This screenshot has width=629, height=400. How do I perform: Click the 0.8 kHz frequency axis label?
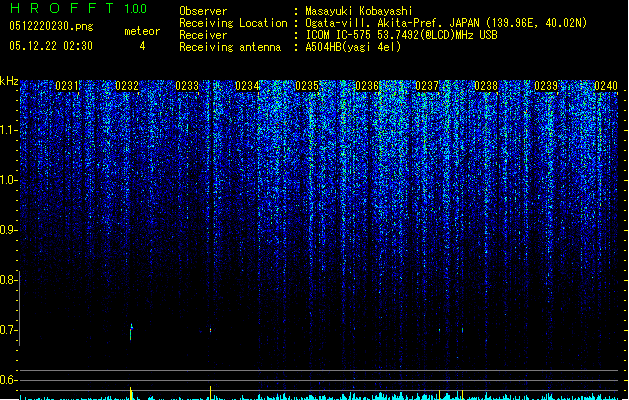tap(8, 280)
